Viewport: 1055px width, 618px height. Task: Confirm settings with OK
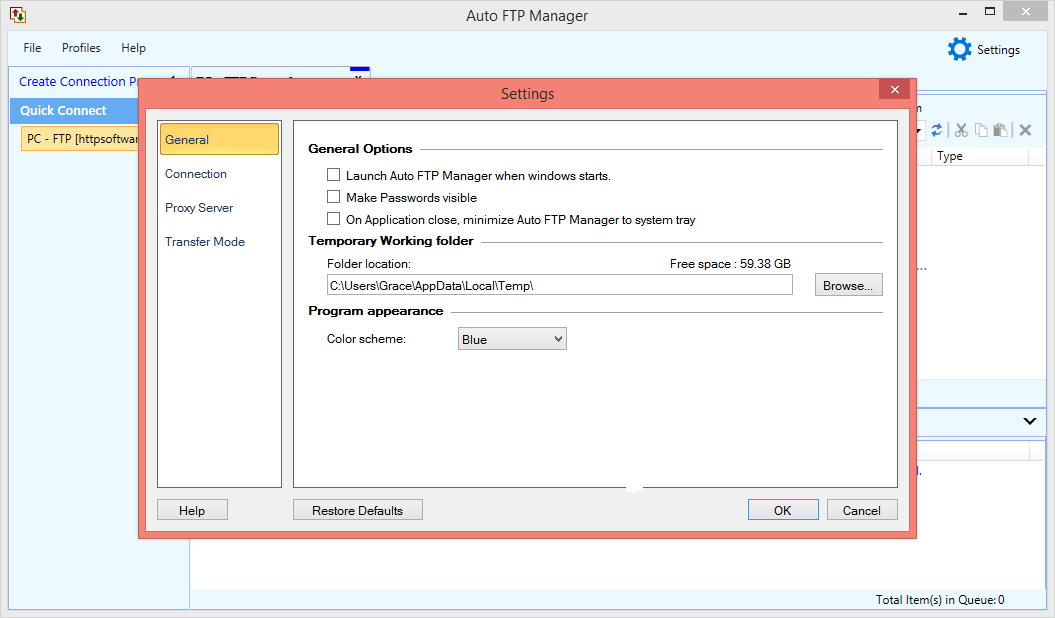coord(783,509)
